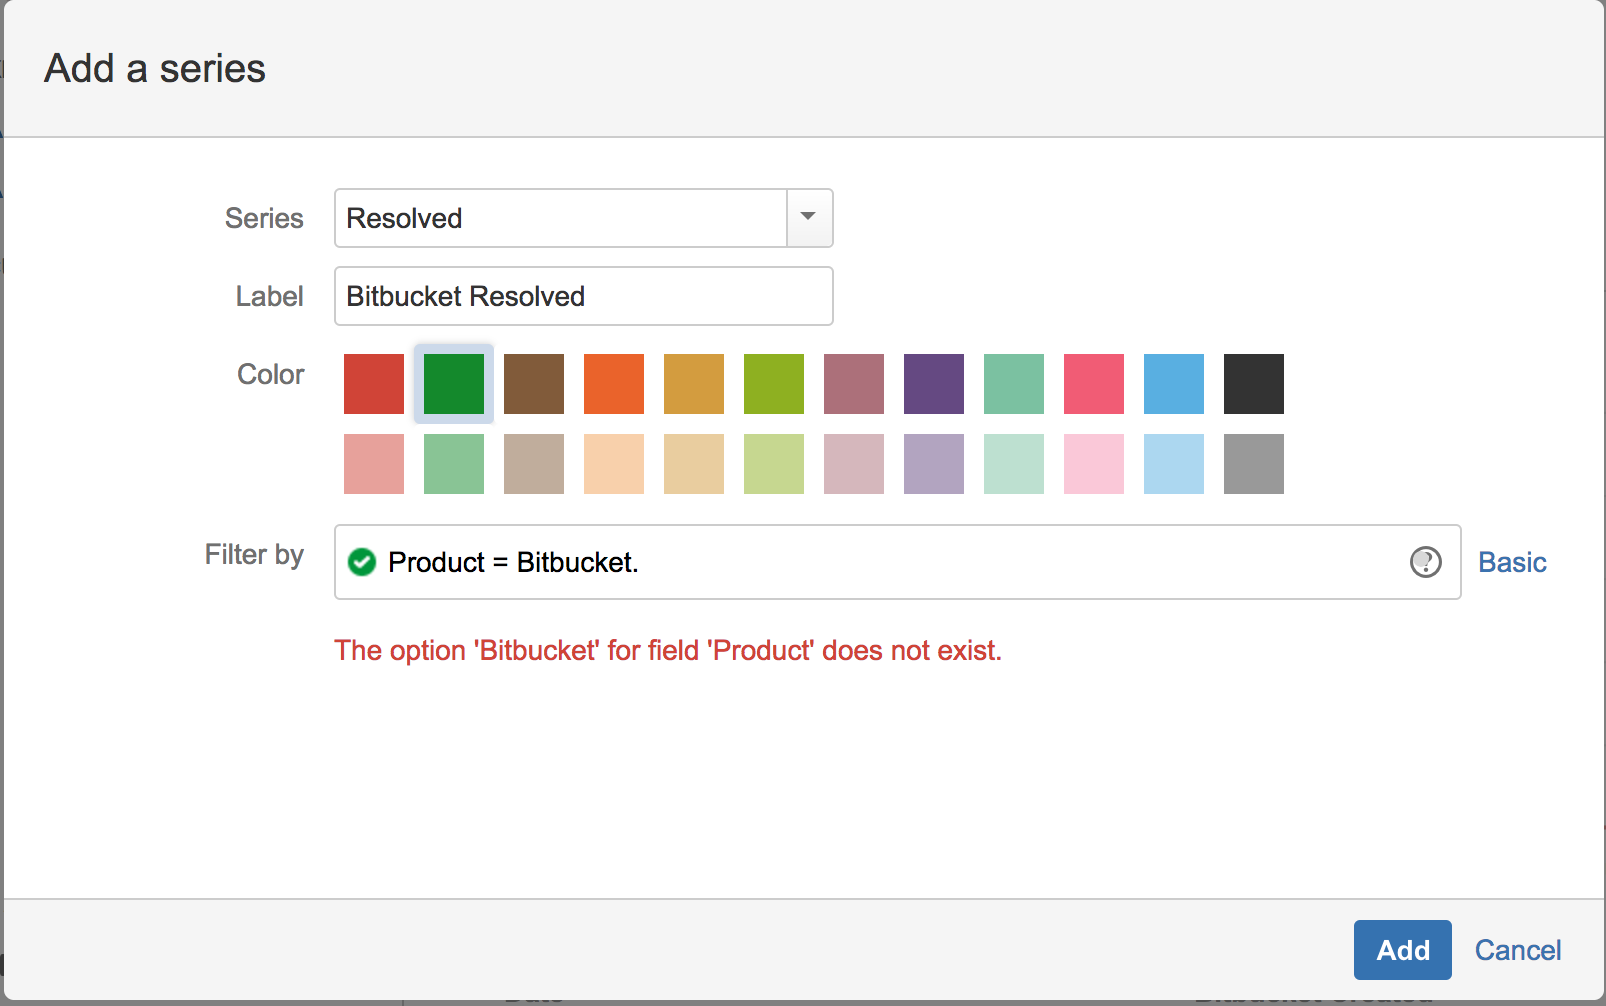1606x1006 pixels.
Task: Pick the hot pink color swatch
Action: [x=1094, y=384]
